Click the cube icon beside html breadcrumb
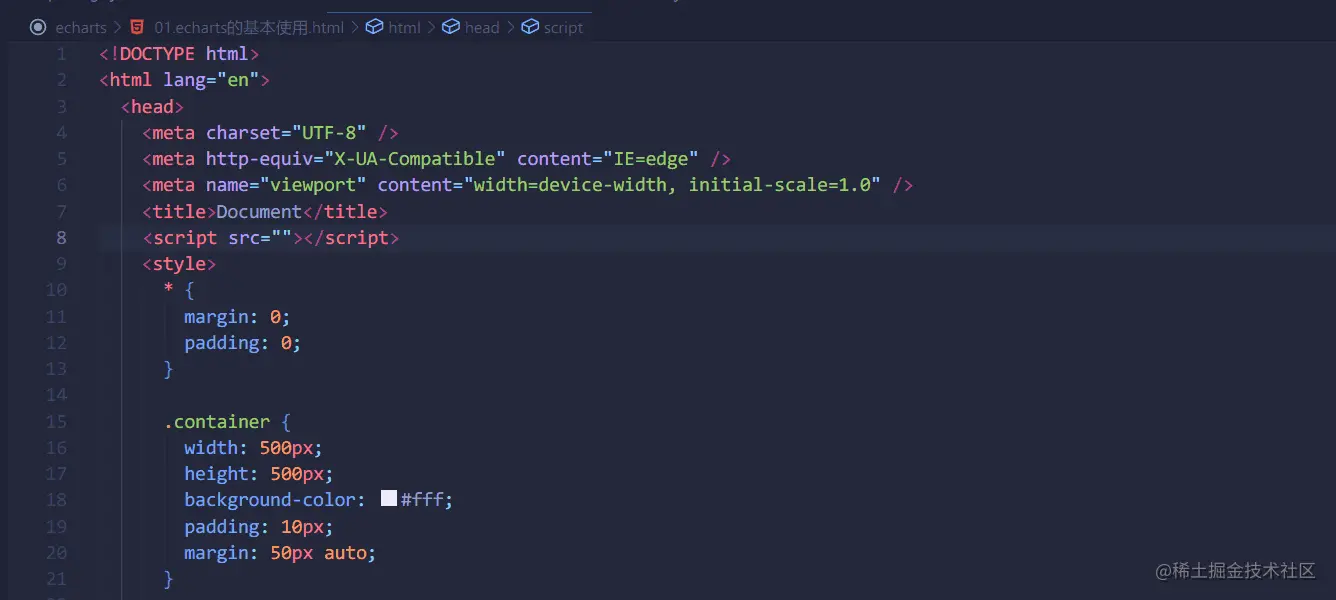This screenshot has width=1336, height=600. click(374, 28)
